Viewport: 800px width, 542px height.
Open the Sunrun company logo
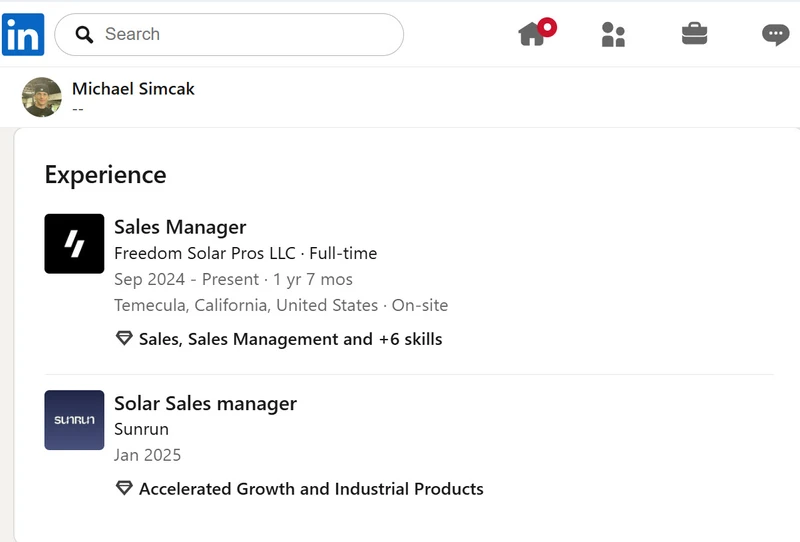[74, 420]
